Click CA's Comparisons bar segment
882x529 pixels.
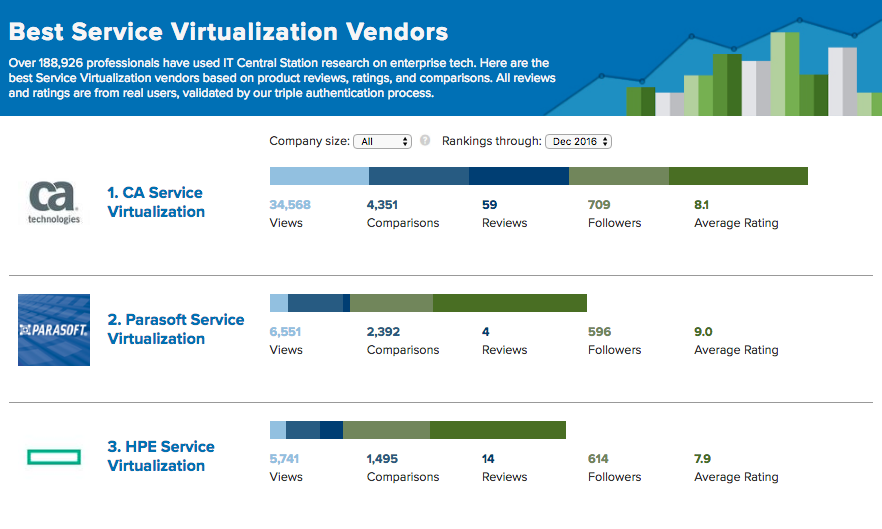(419, 176)
